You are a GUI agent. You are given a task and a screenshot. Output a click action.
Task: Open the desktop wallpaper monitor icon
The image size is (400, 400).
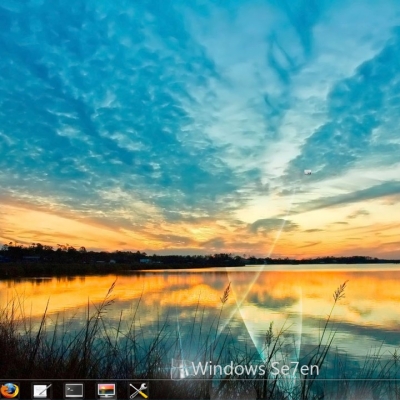(x=106, y=390)
